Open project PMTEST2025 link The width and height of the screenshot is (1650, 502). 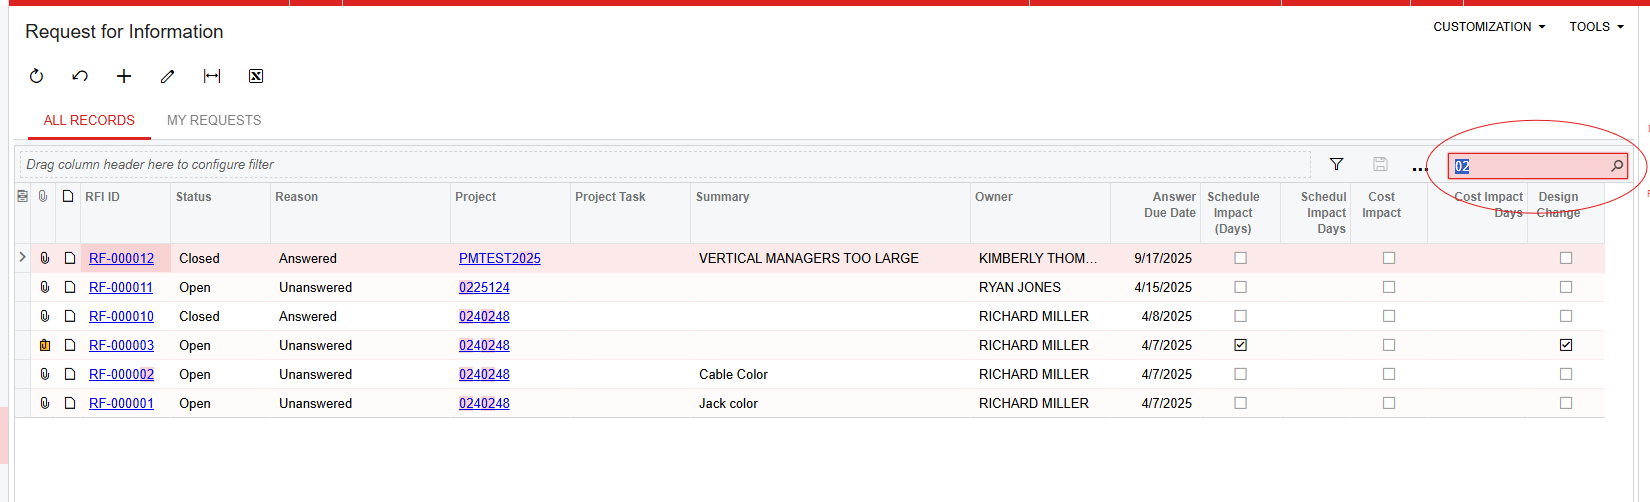pyautogui.click(x=499, y=258)
